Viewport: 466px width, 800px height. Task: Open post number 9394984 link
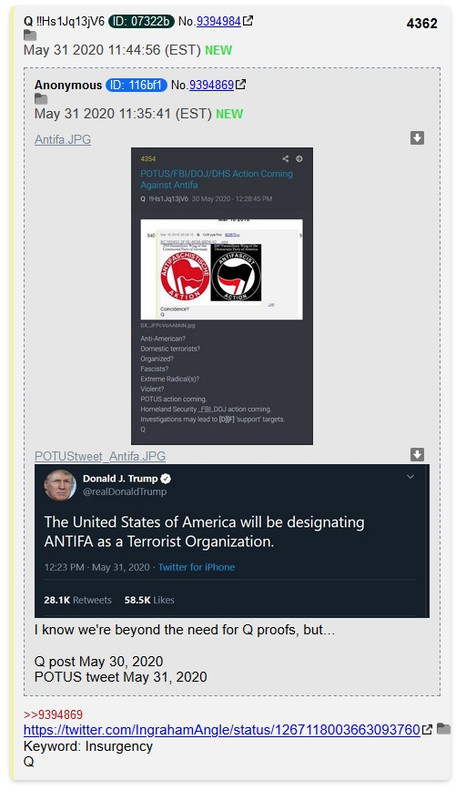(x=218, y=21)
